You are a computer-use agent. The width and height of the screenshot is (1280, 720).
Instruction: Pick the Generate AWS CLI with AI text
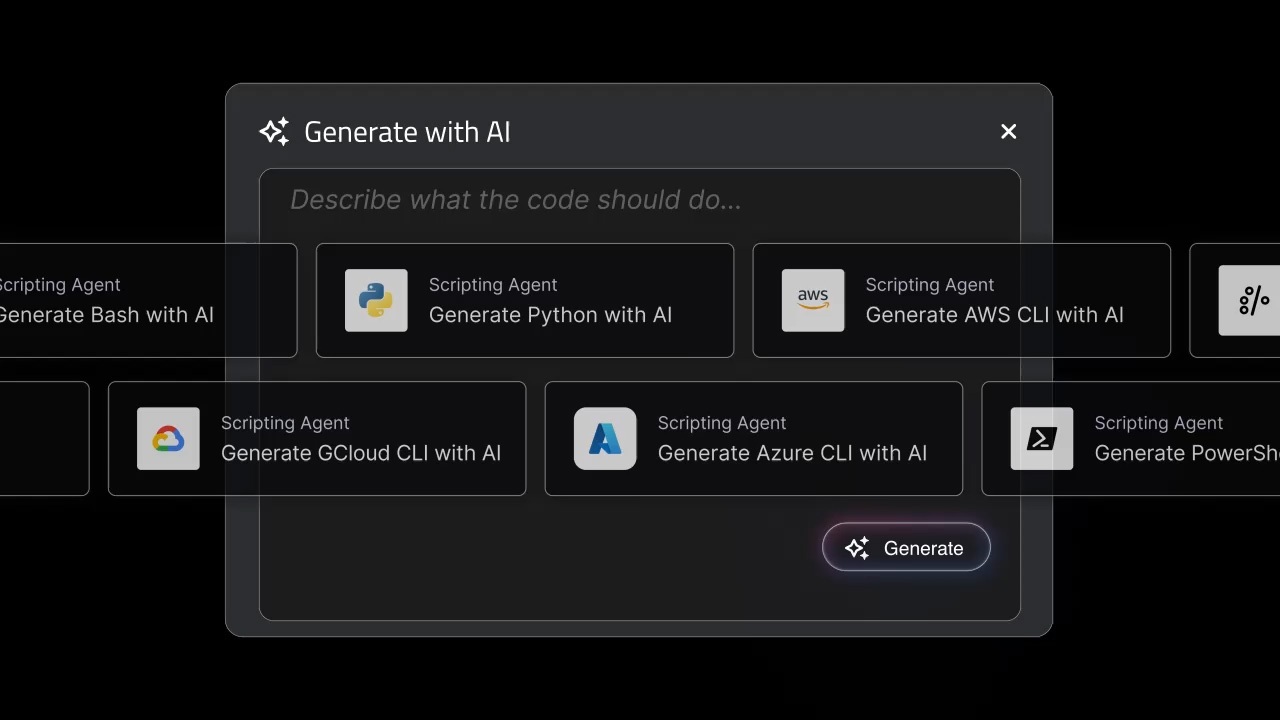[x=994, y=315]
